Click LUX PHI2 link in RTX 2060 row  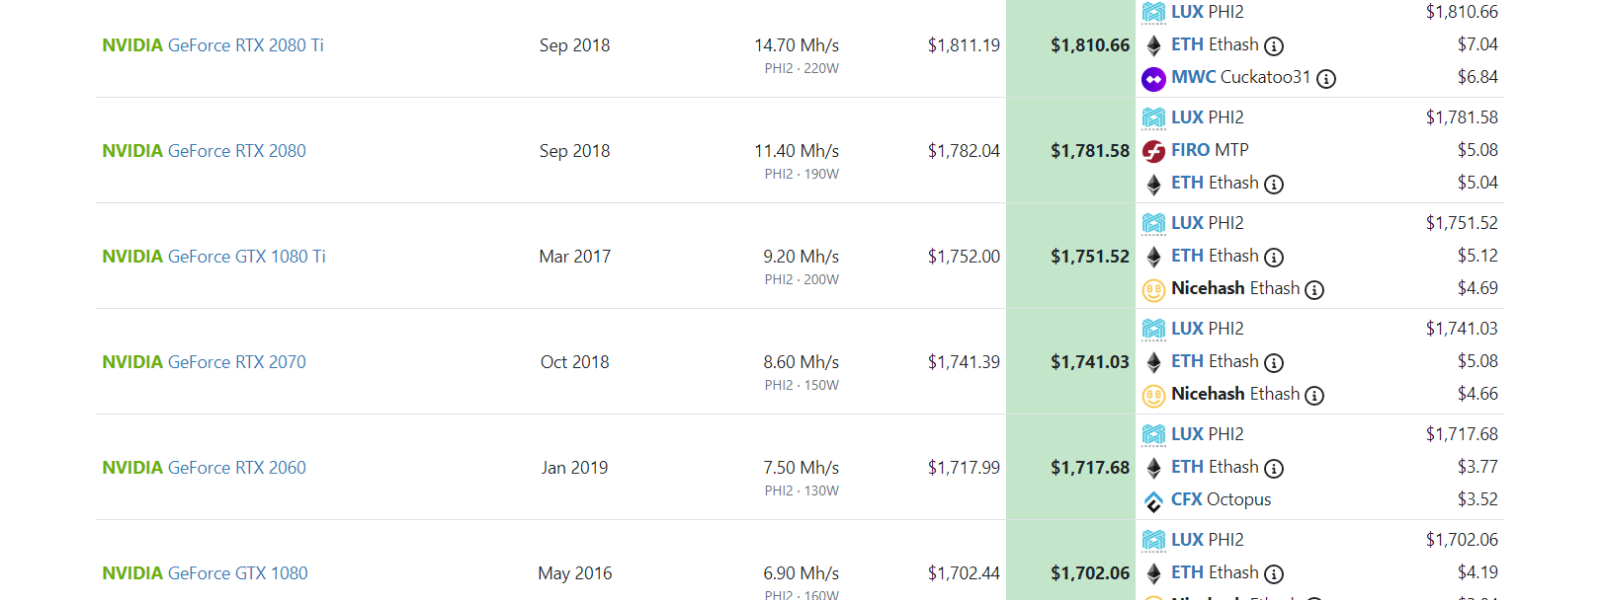click(x=1208, y=434)
